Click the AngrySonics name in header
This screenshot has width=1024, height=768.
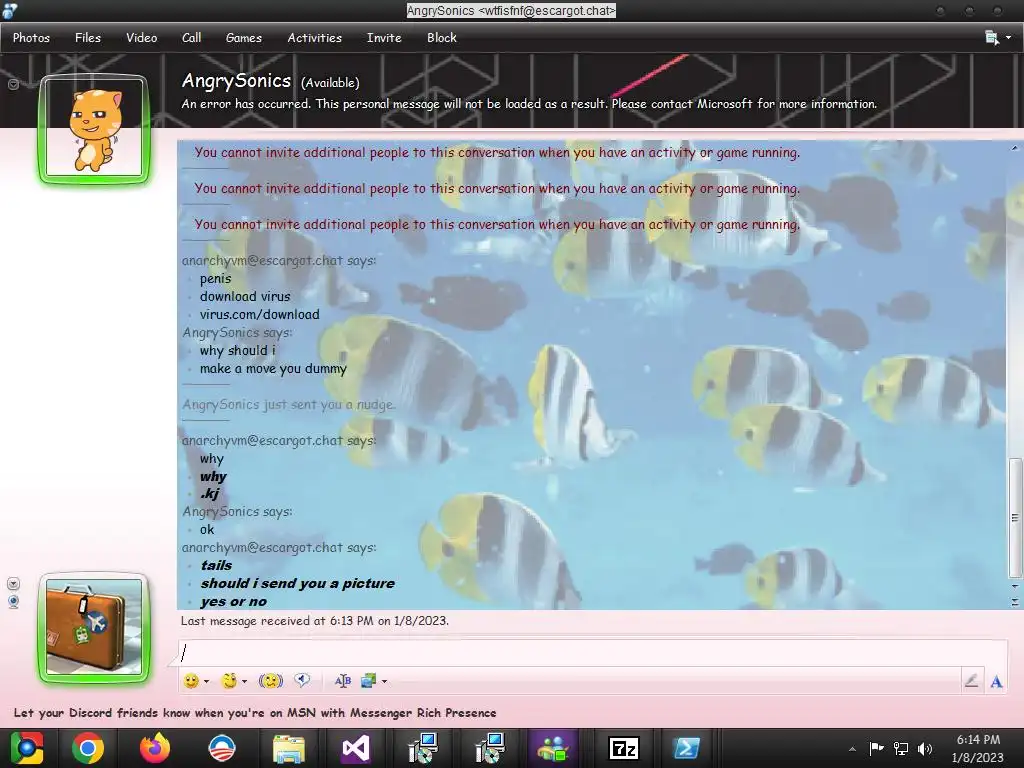point(236,80)
